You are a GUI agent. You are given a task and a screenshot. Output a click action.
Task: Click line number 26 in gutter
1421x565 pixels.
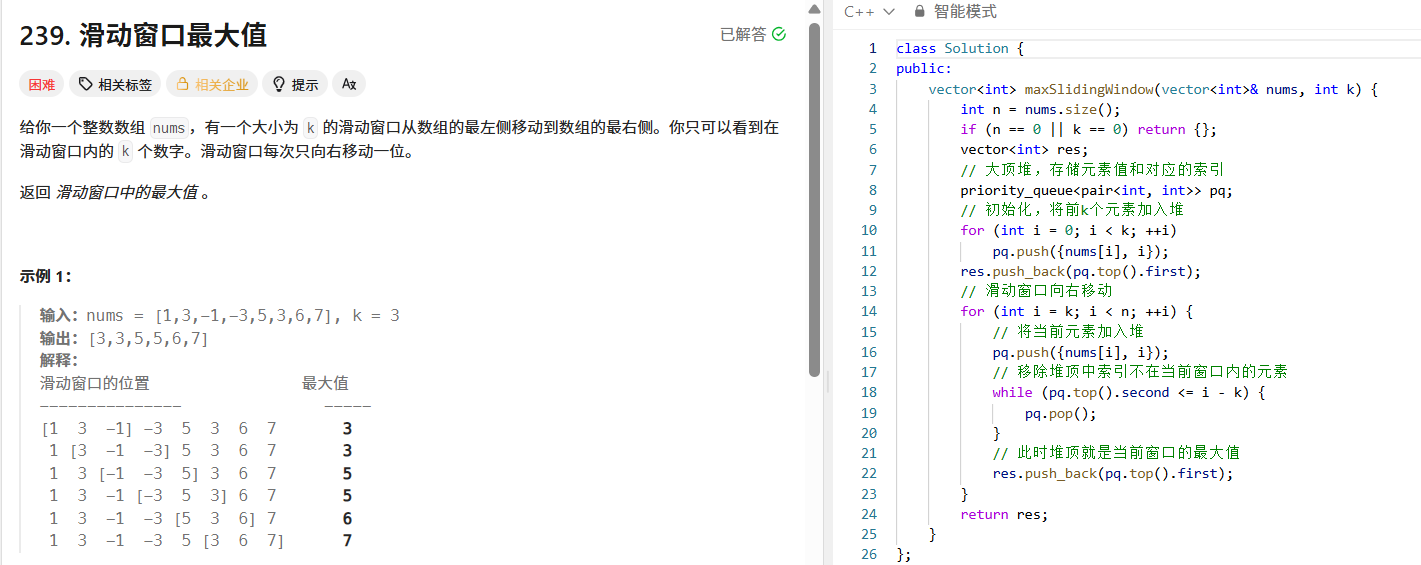[x=868, y=554]
